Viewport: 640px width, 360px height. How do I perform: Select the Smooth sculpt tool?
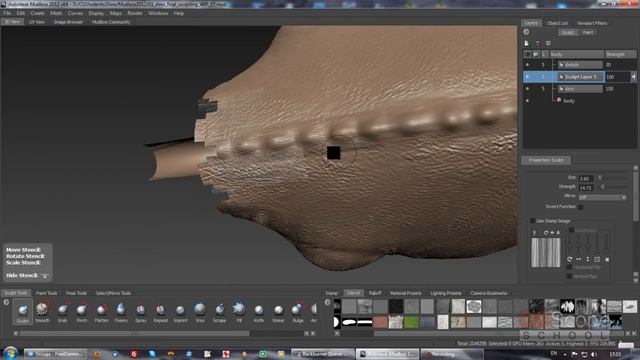pos(42,312)
